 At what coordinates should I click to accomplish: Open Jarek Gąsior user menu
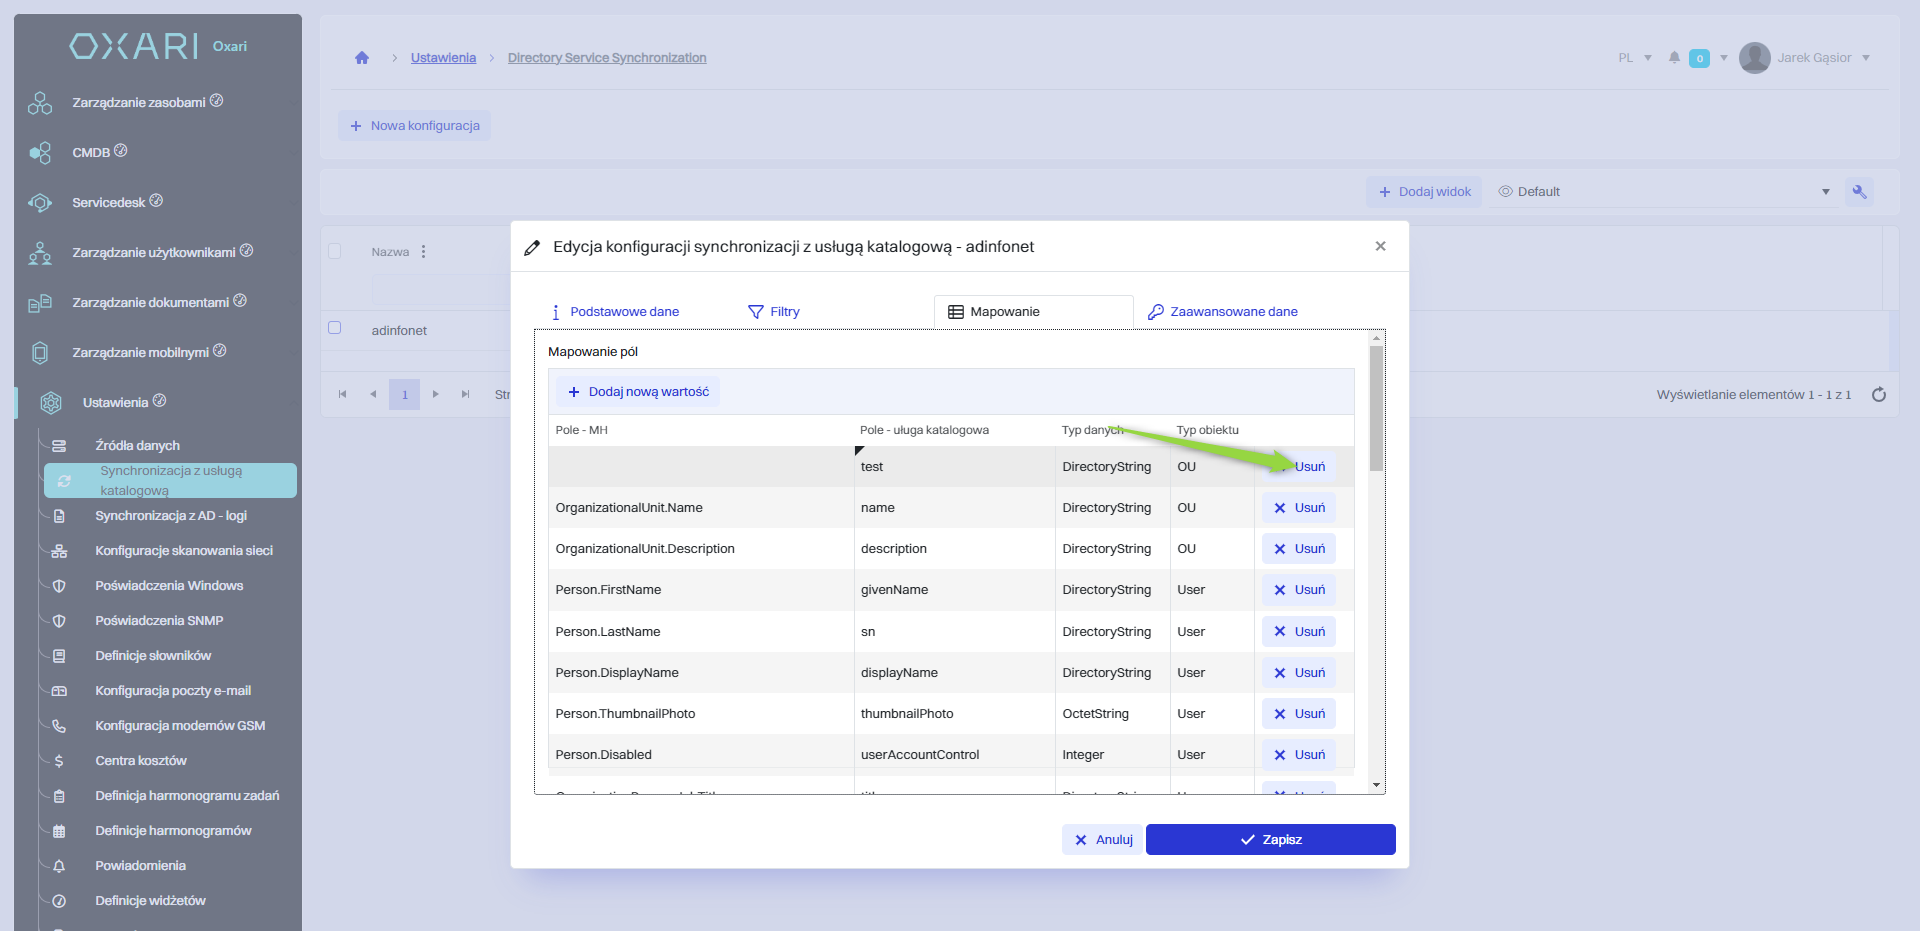[1806, 58]
